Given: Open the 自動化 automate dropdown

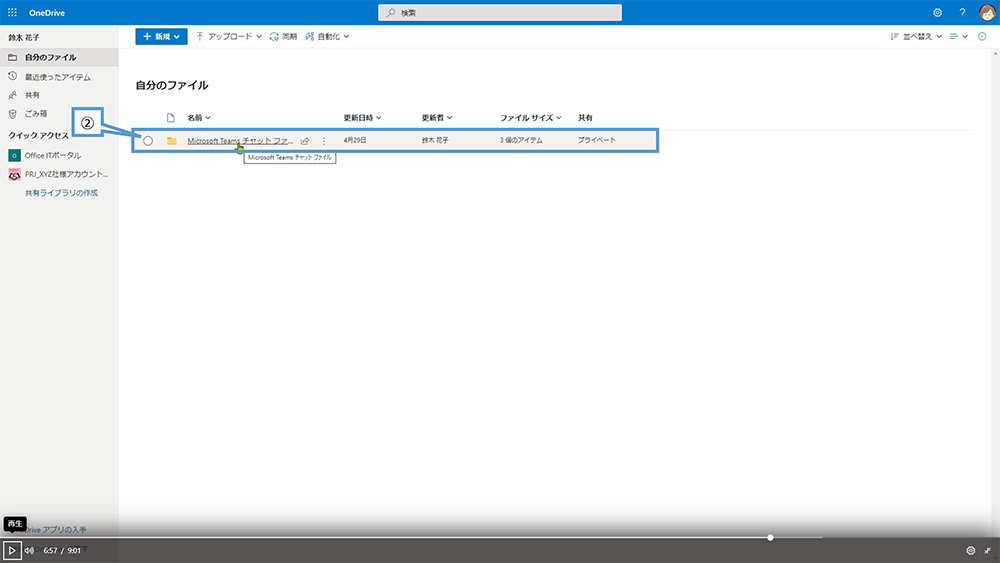Looking at the screenshot, I should click(x=327, y=36).
